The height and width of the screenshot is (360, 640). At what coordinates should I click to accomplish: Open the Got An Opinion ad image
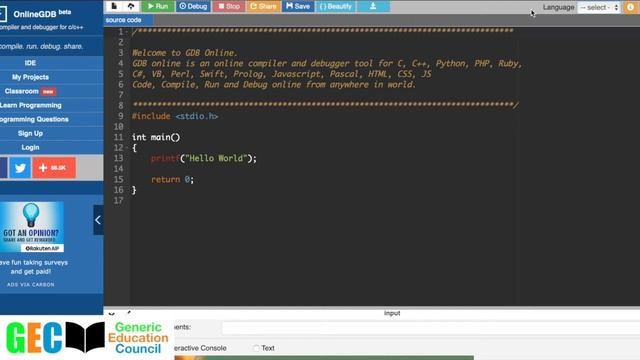point(32,227)
